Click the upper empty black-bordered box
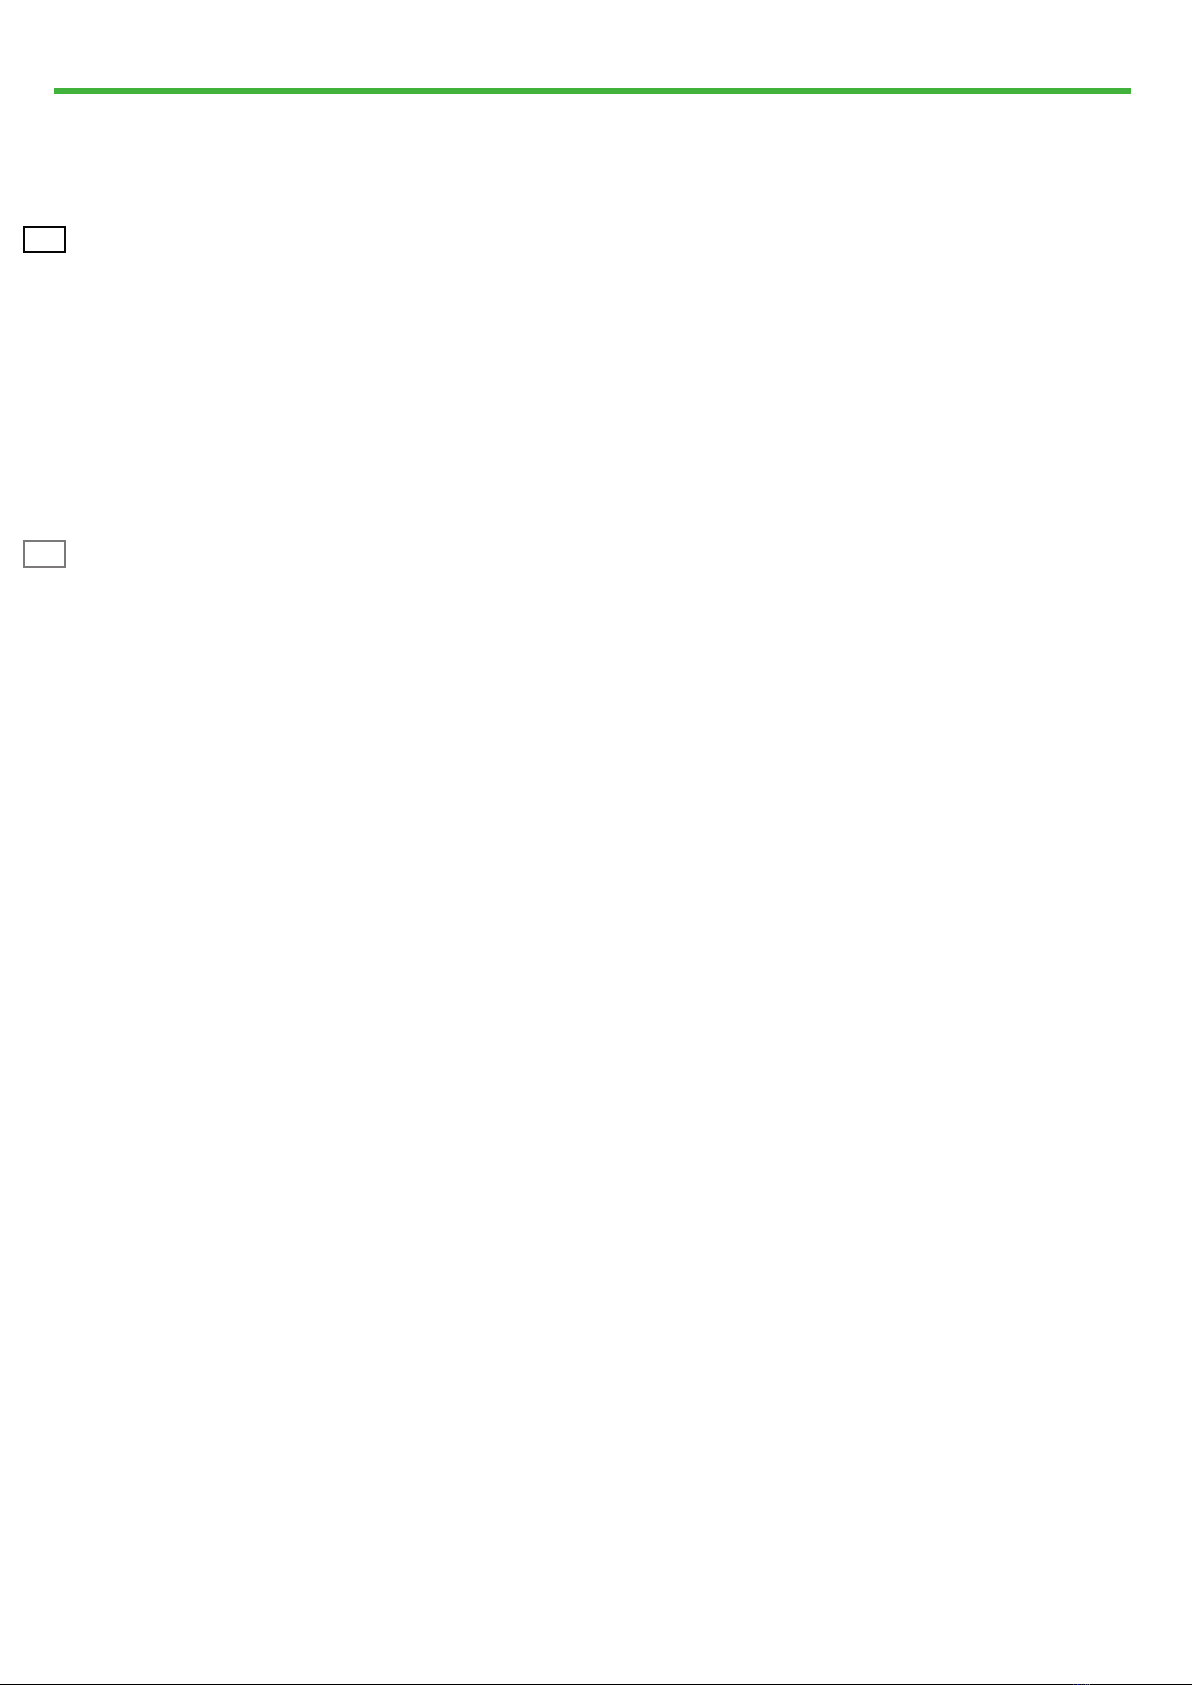 [x=44, y=240]
